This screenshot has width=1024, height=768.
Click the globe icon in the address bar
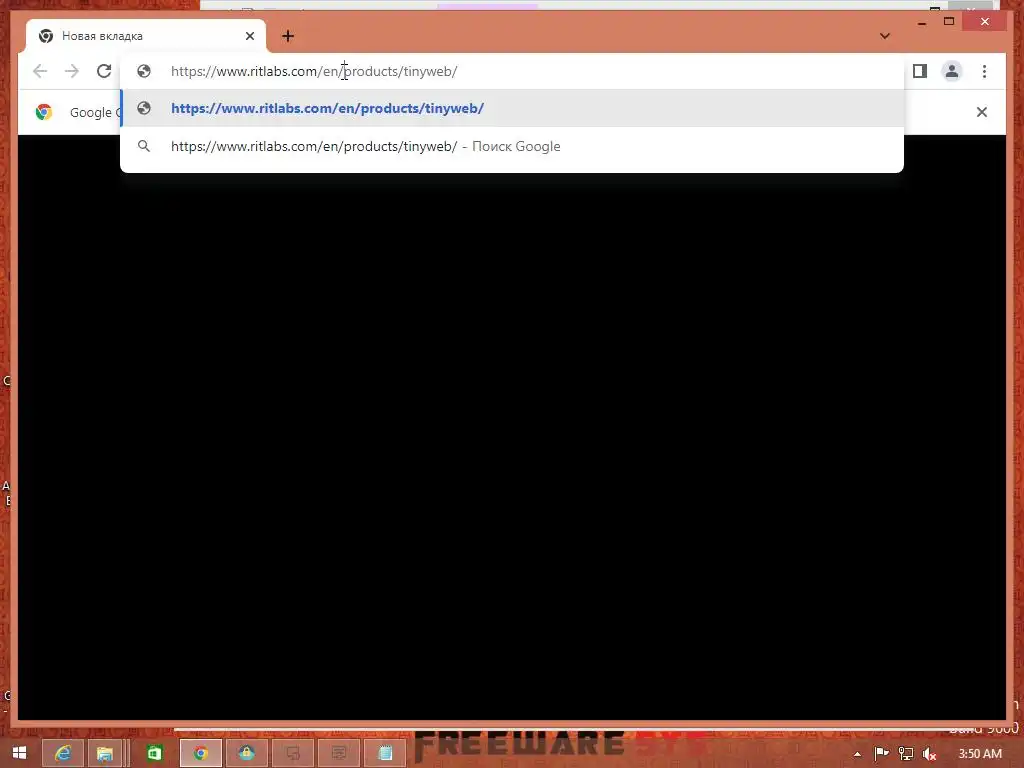pyautogui.click(x=144, y=71)
